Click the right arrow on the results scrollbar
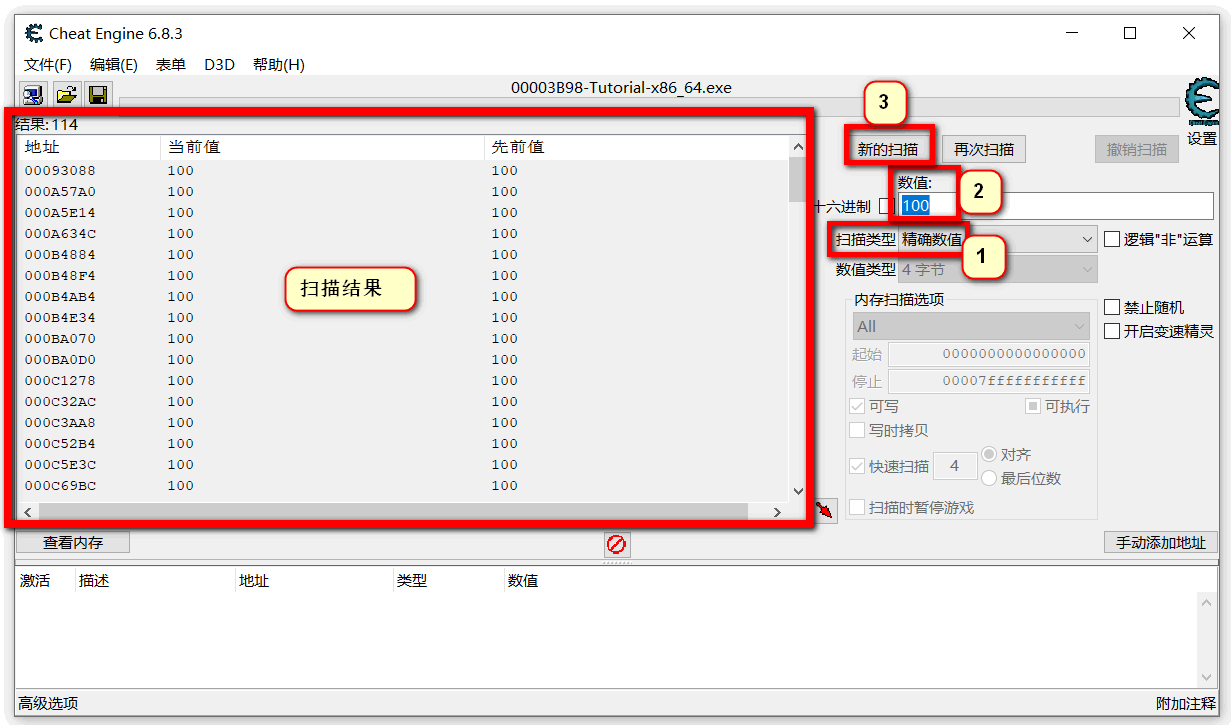1231x725 pixels. coord(777,511)
